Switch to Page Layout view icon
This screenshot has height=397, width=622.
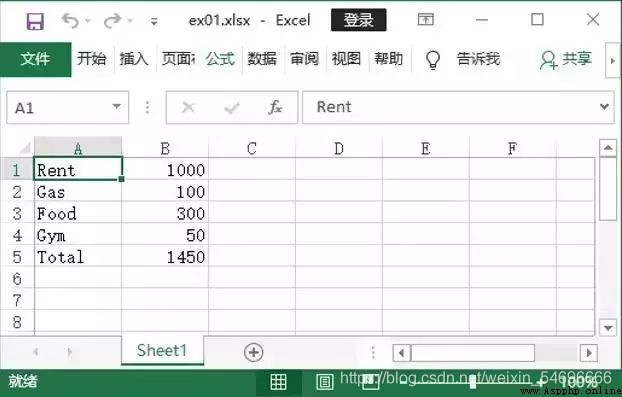tap(325, 382)
